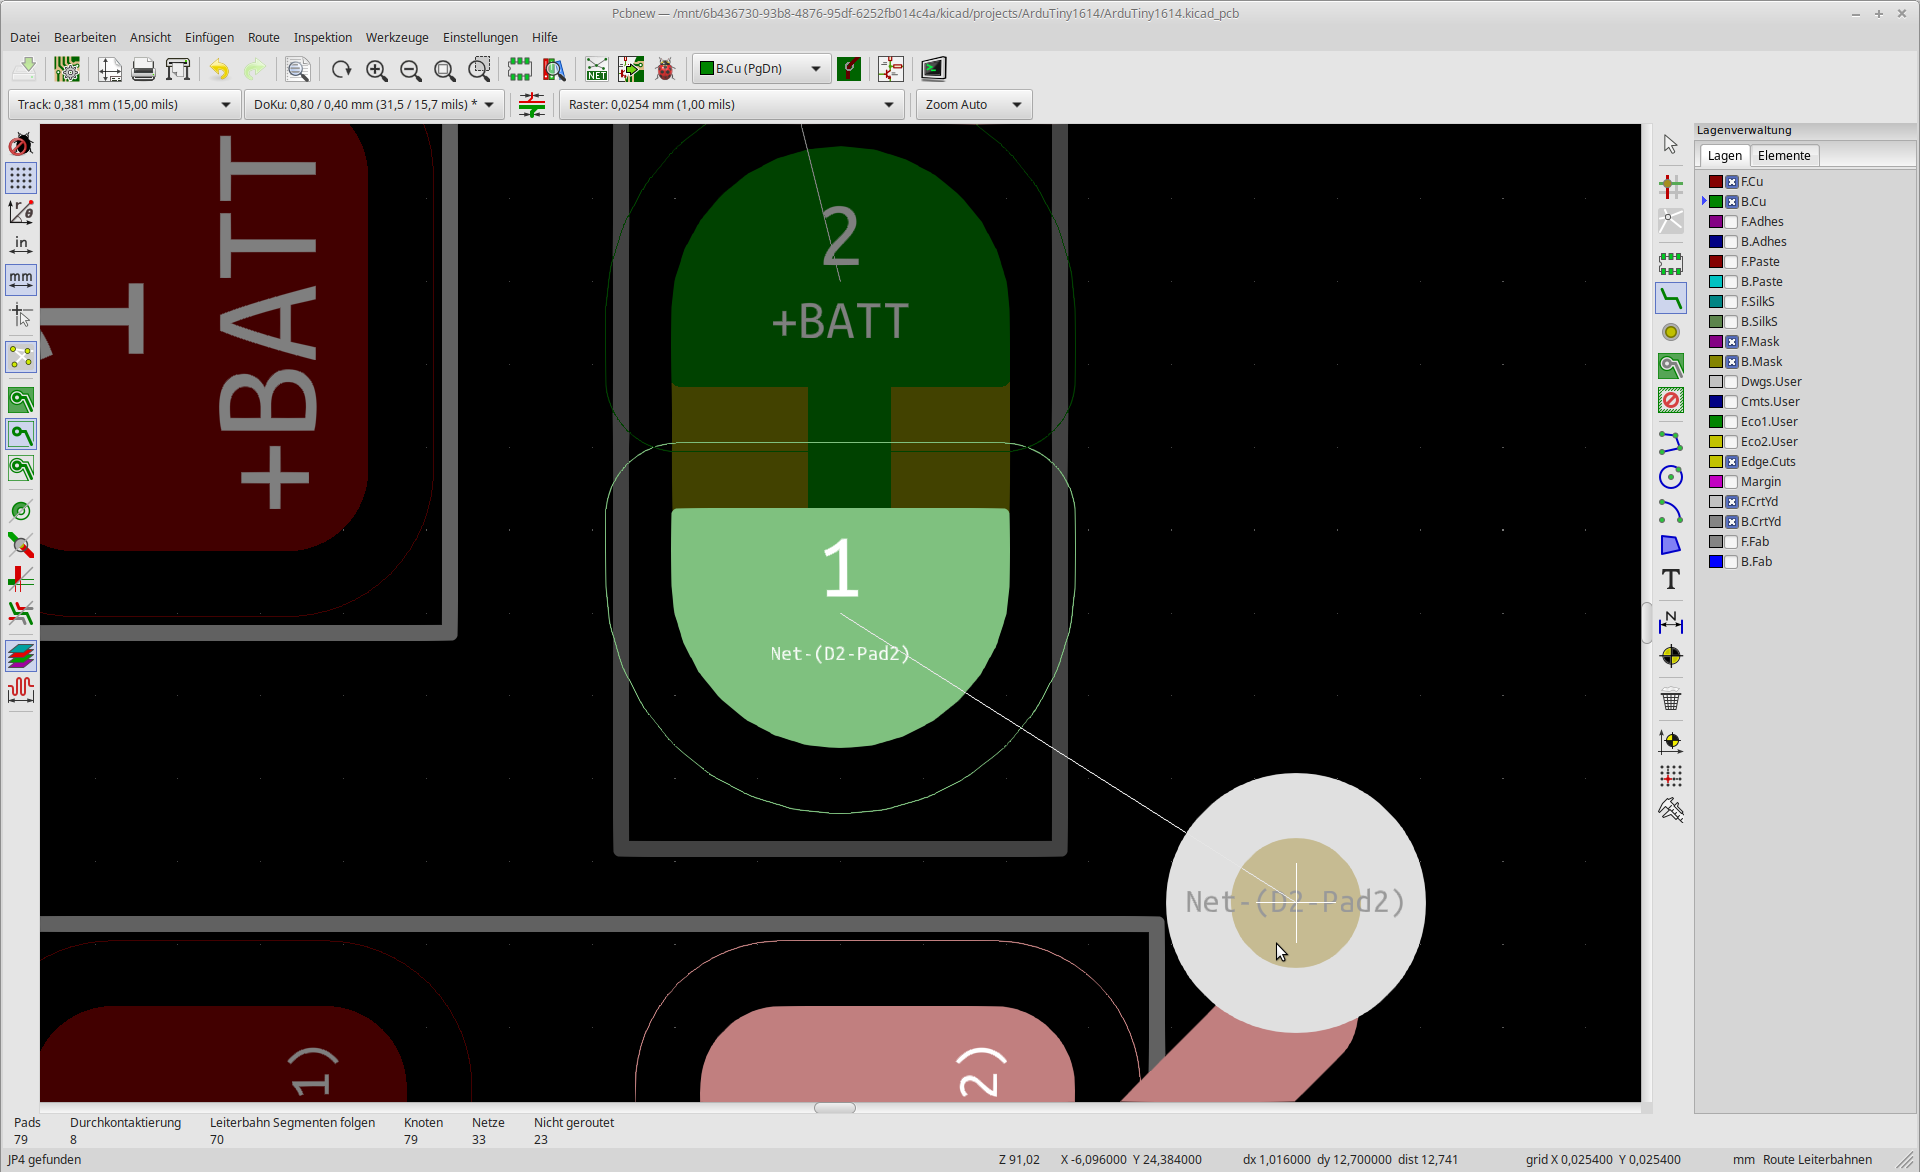
Task: Enable F.SilkS layer visibility
Action: click(x=1732, y=302)
